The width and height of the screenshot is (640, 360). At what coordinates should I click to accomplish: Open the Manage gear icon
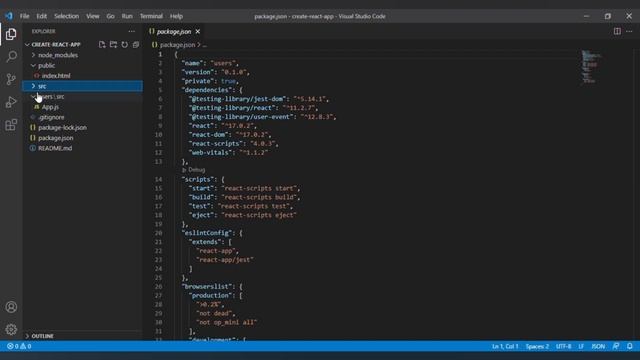pos(11,329)
